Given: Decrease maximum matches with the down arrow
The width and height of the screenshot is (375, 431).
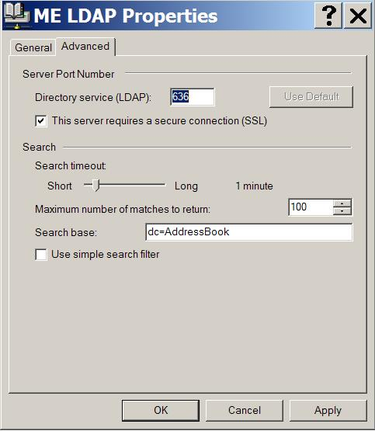Looking at the screenshot, I should 342,211.
